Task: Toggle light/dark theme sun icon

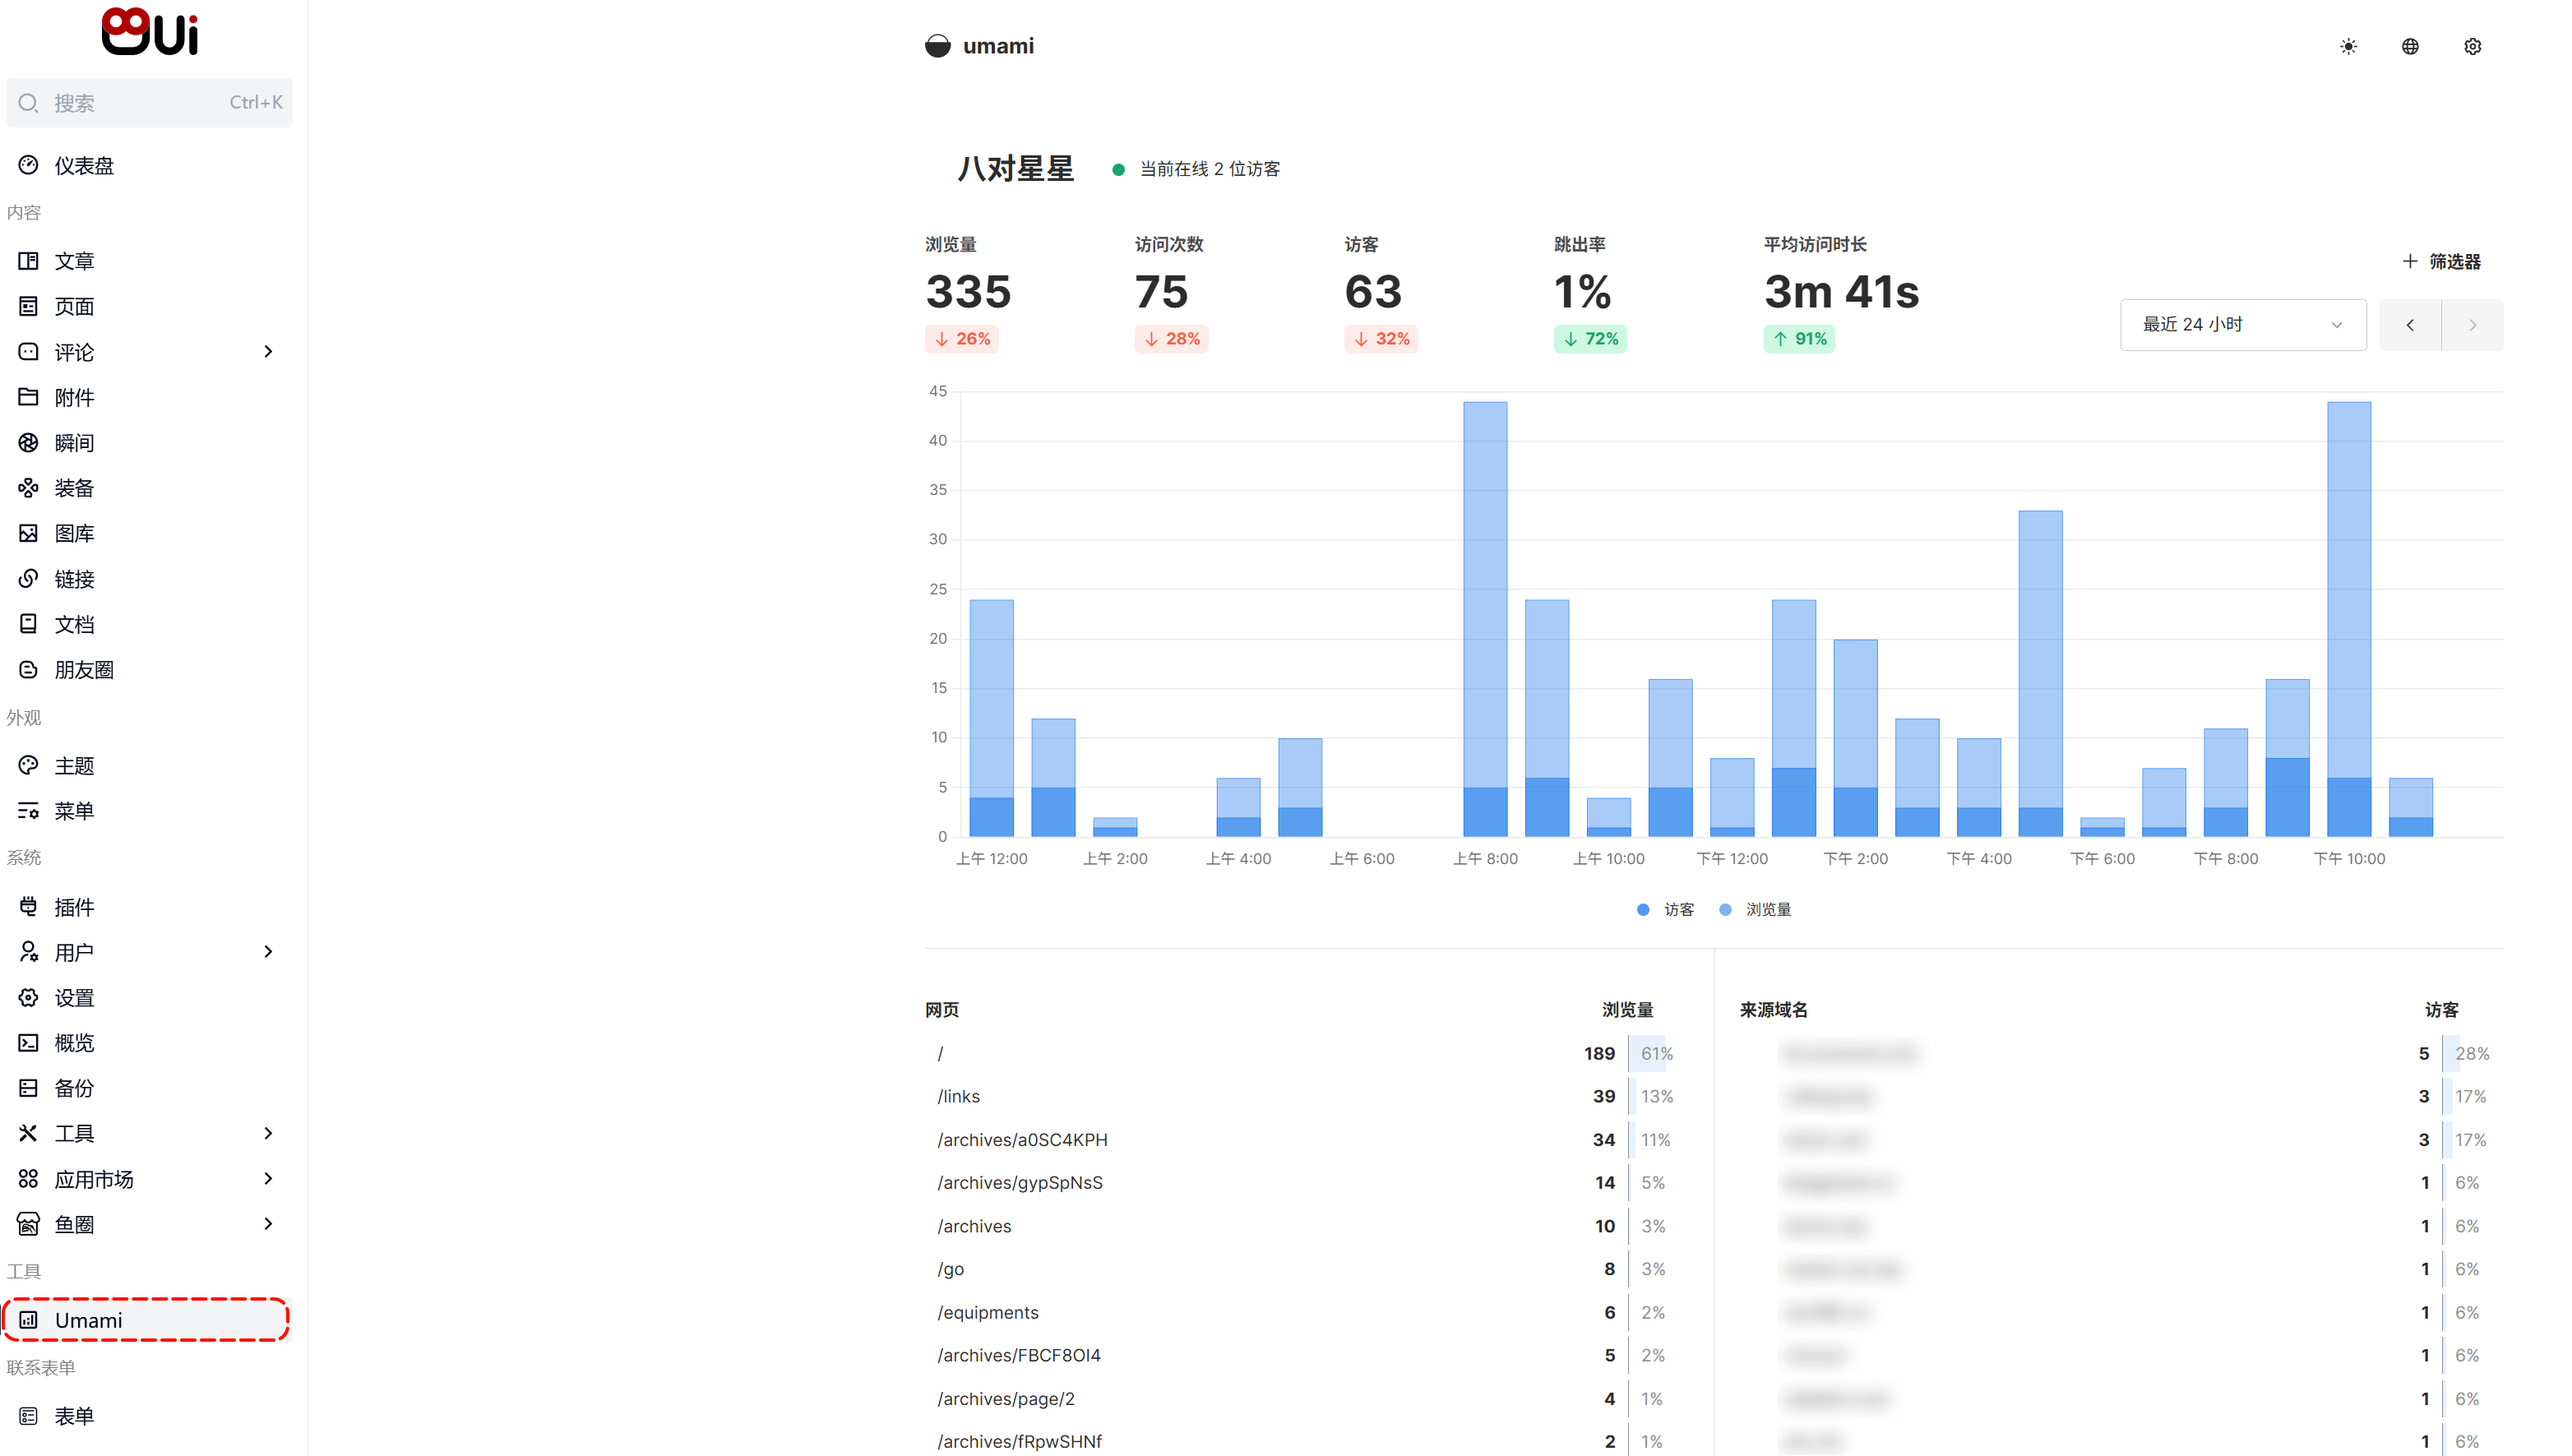Action: pos(2348,47)
